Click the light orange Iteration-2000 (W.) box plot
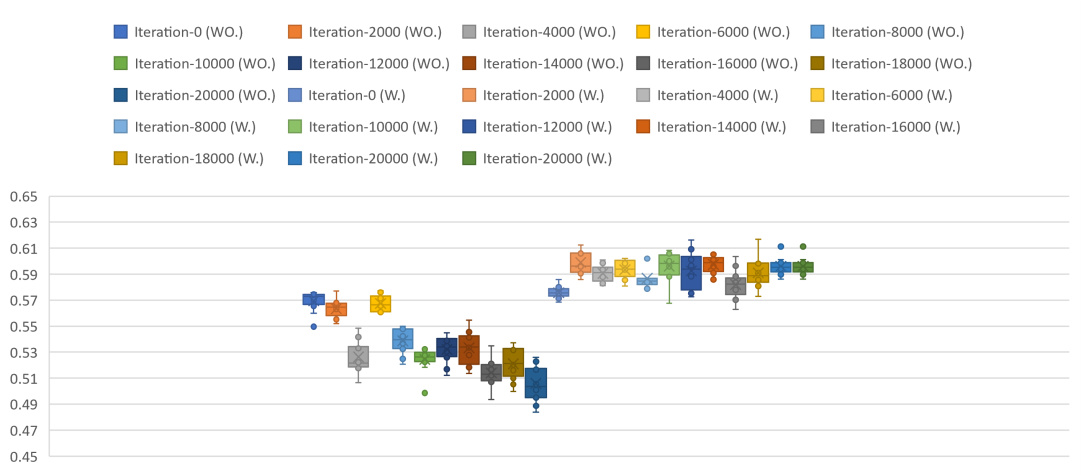The height and width of the screenshot is (476, 1081). (x=580, y=262)
